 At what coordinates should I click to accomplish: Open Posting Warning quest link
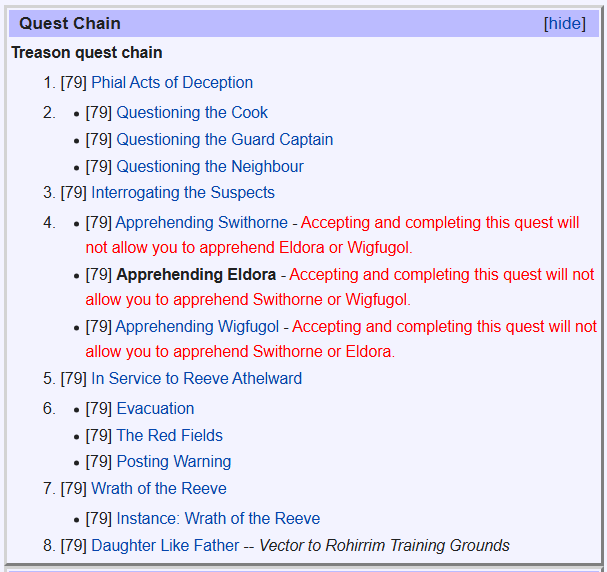174,461
